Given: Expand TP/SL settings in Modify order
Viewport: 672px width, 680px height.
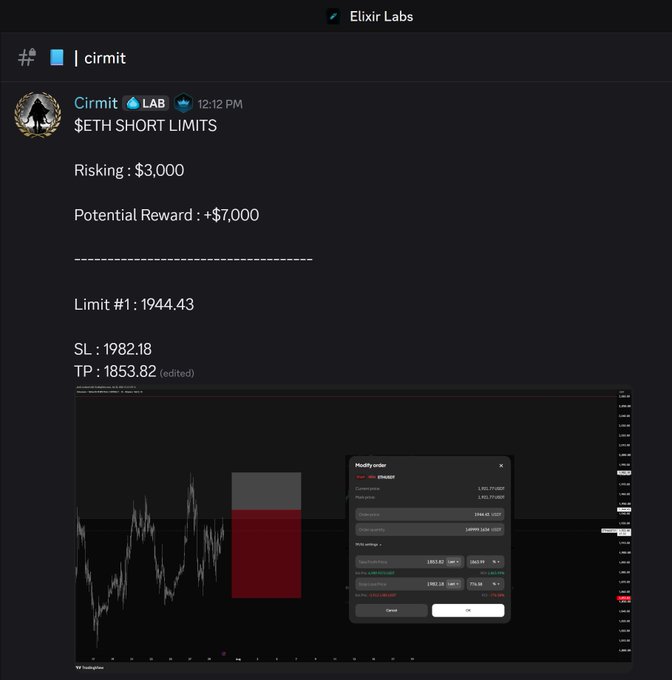Looking at the screenshot, I should tap(368, 544).
